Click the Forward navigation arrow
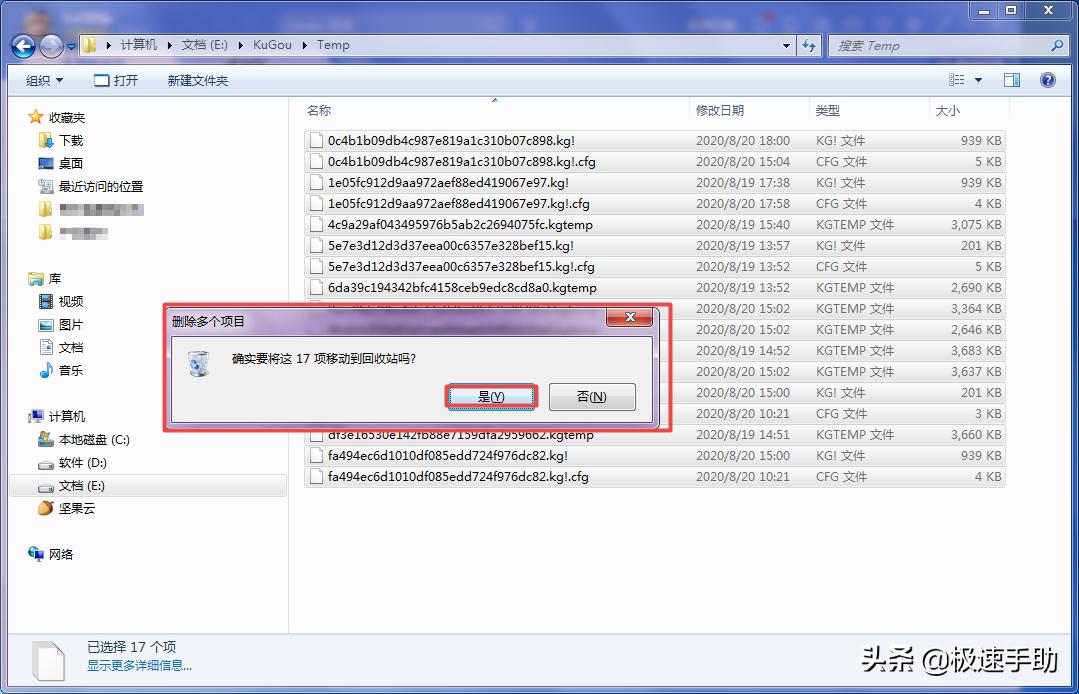The width and height of the screenshot is (1079, 694). click(x=52, y=46)
